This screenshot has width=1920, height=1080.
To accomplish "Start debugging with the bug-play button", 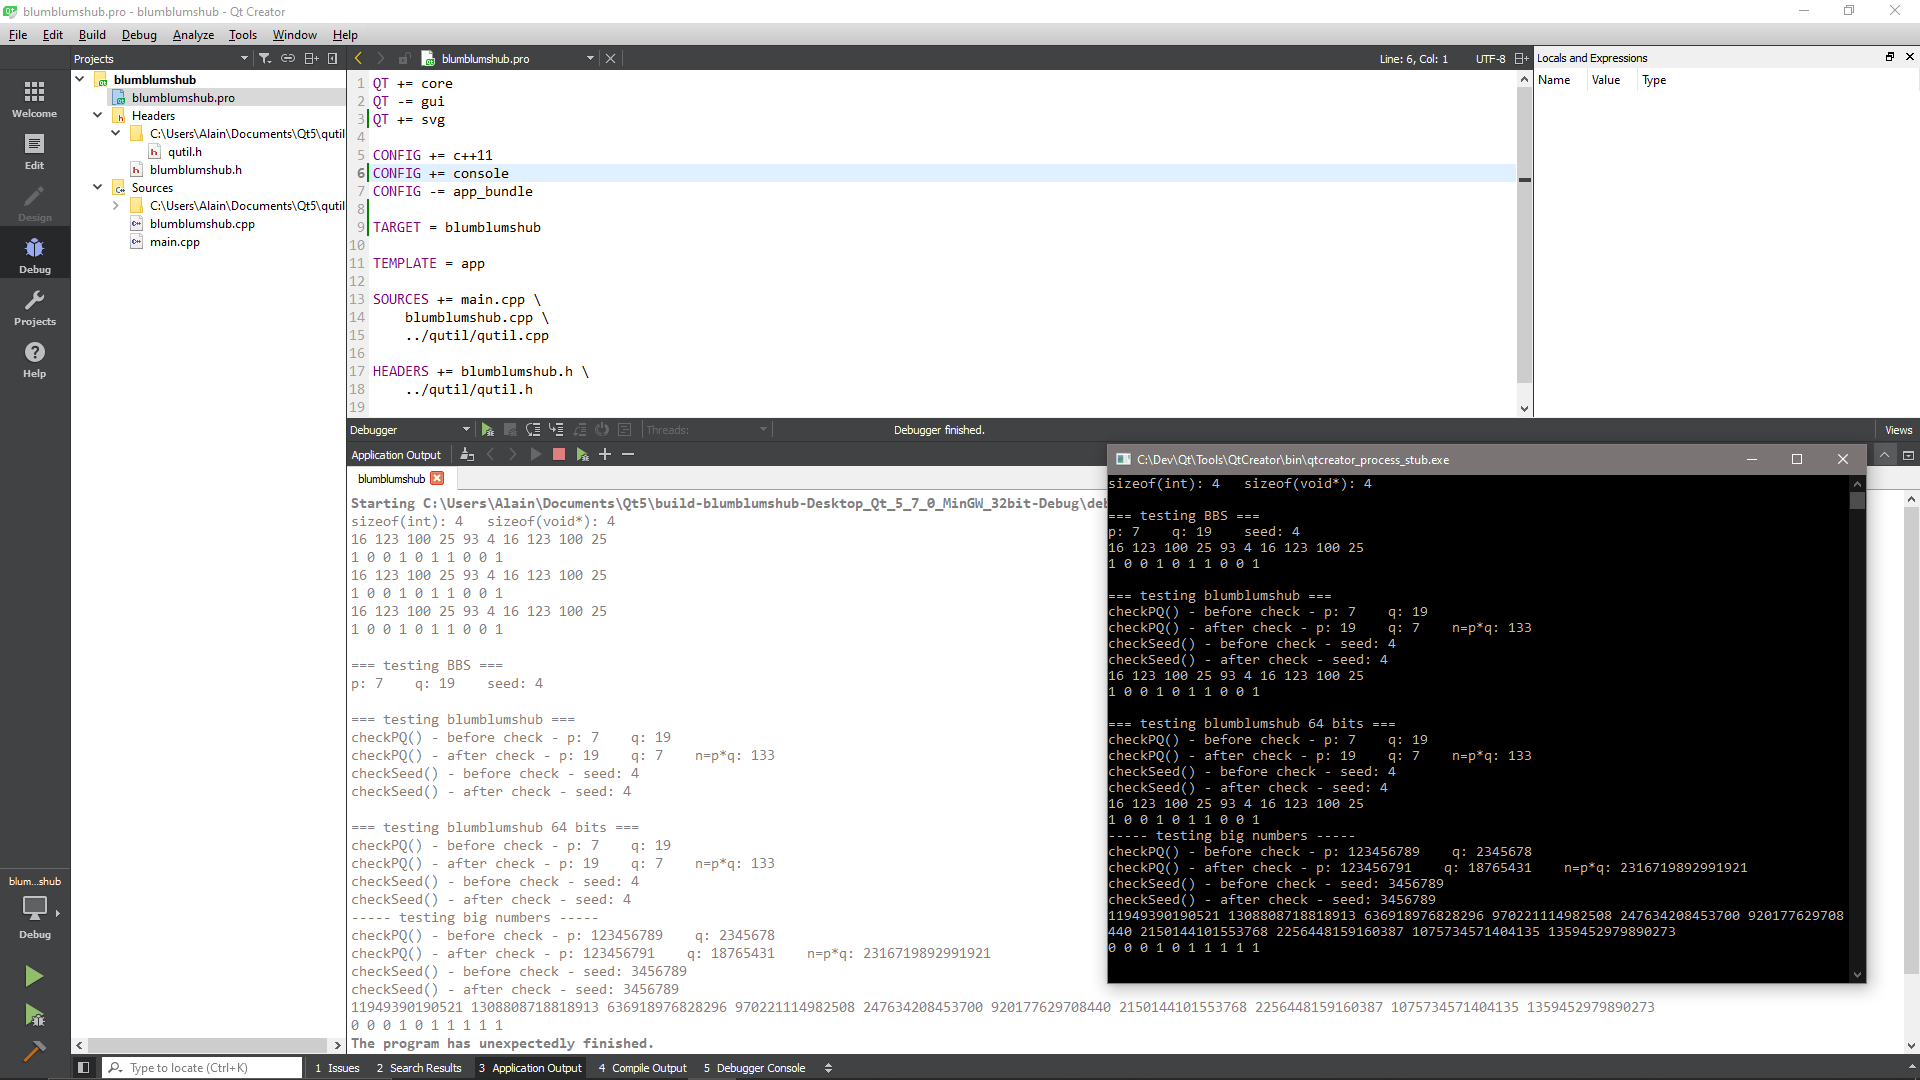I will tap(34, 1015).
